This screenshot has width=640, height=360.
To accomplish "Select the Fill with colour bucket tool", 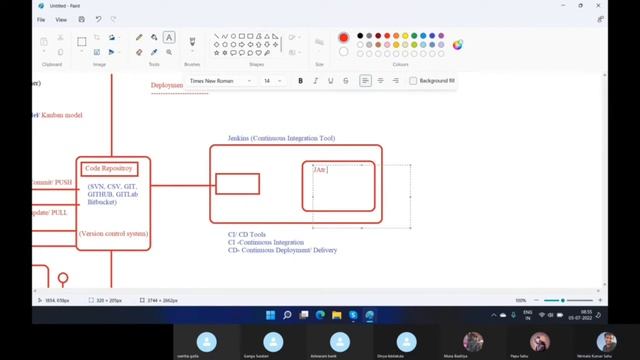I will (154, 38).
